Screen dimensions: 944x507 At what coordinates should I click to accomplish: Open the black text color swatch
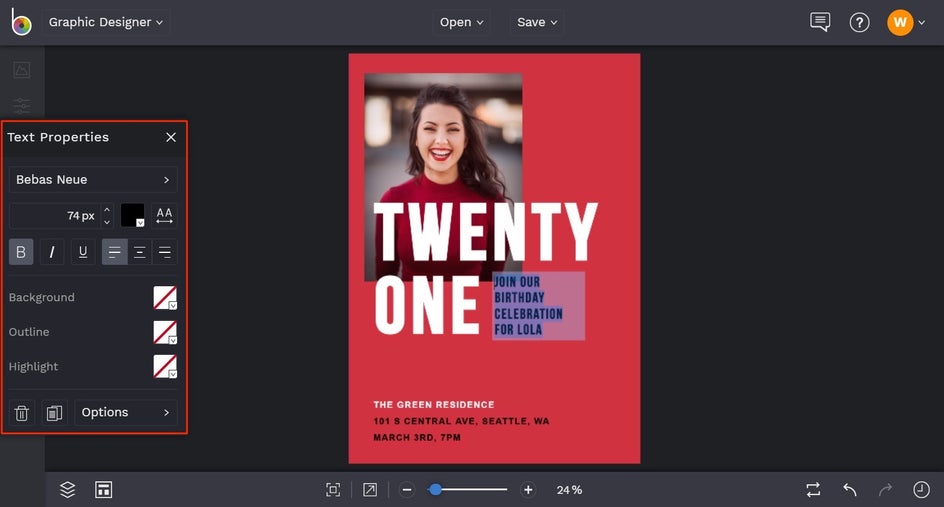point(132,215)
